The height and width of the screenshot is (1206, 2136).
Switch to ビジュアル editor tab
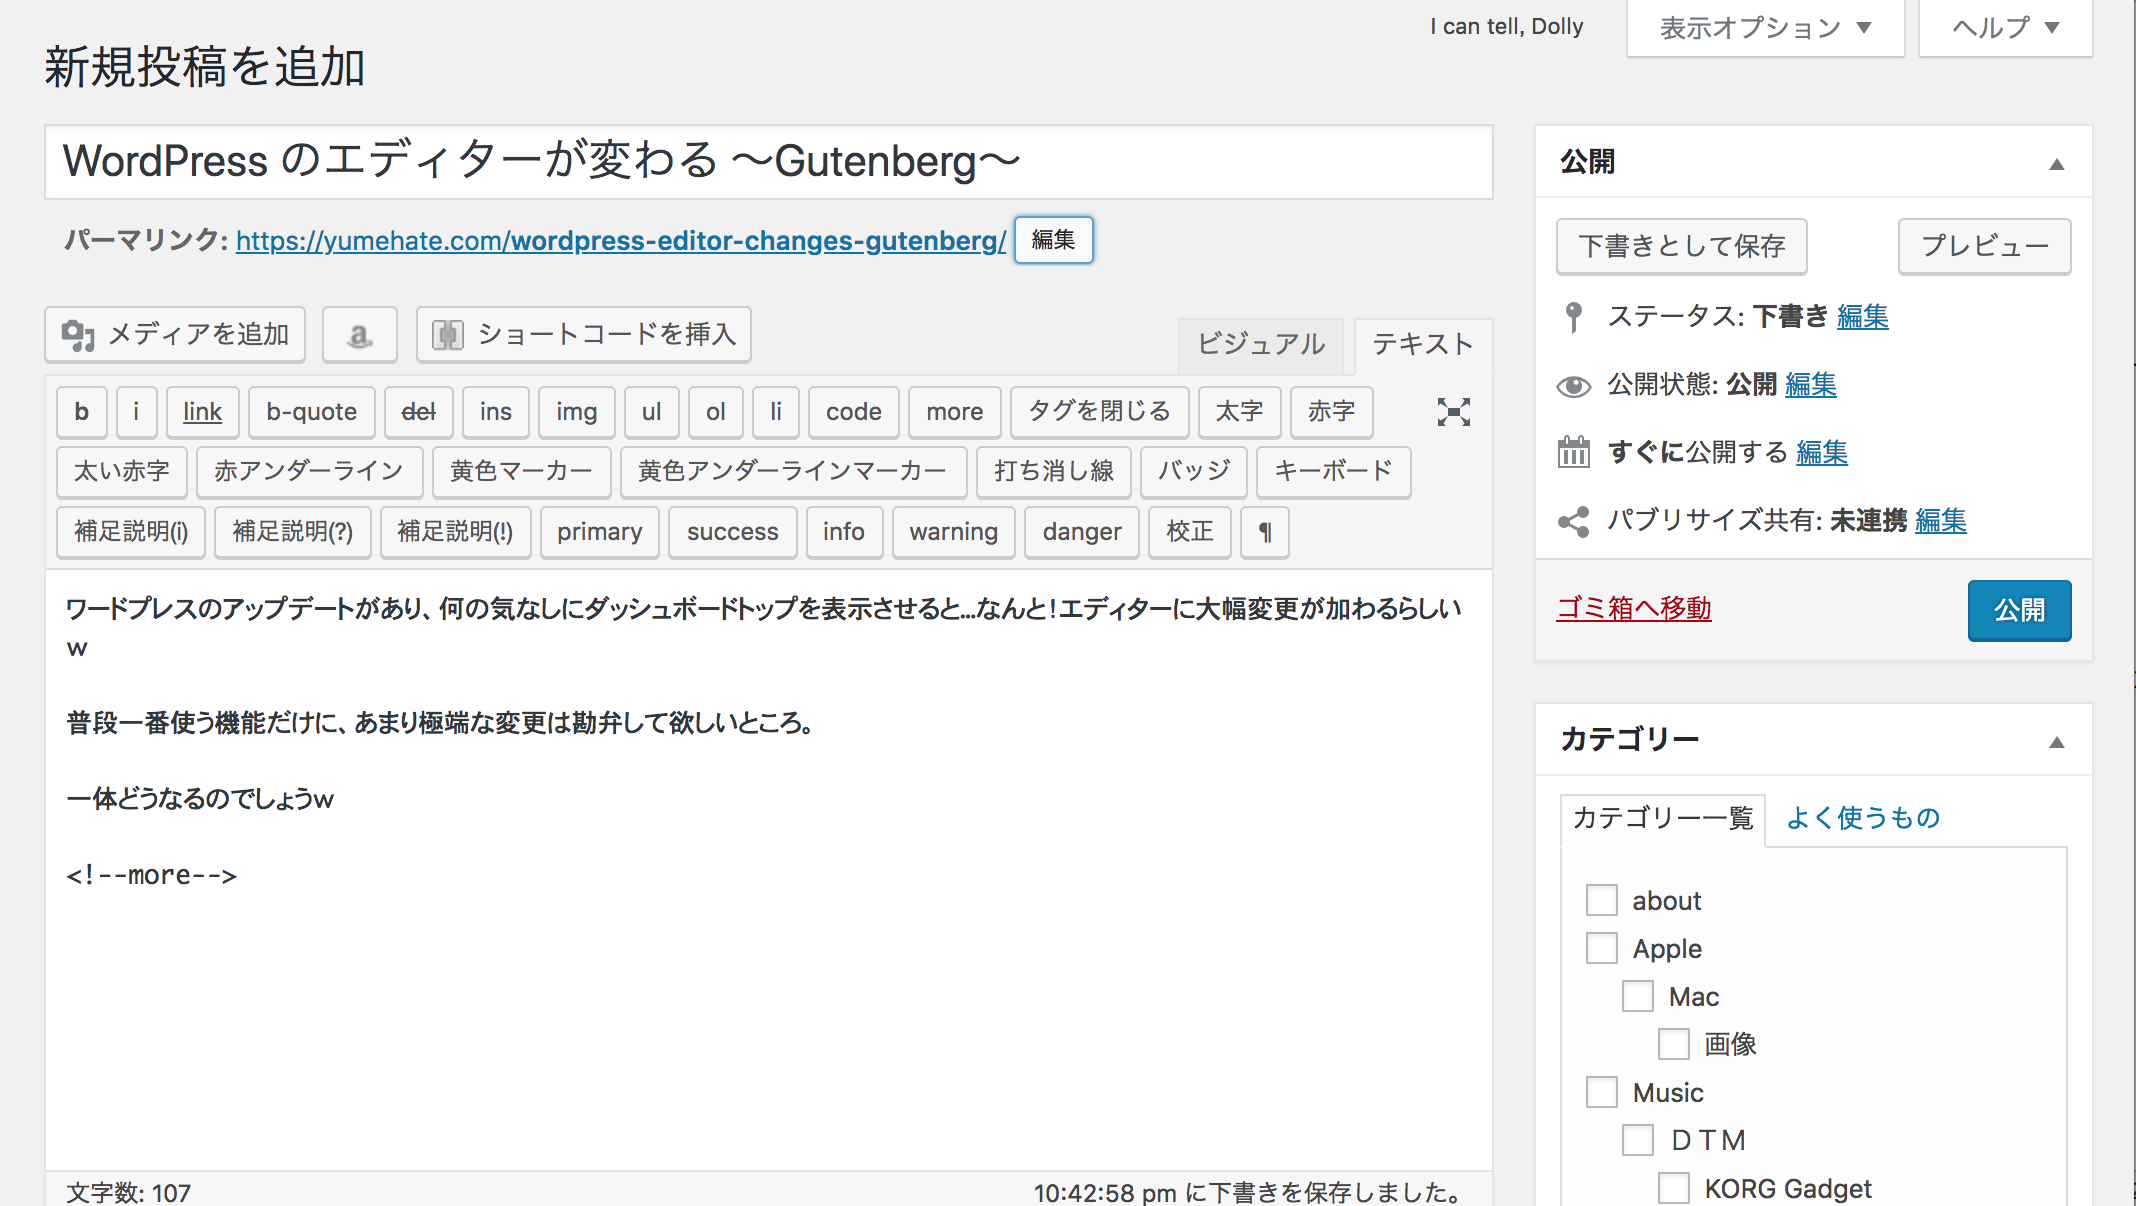click(x=1262, y=345)
